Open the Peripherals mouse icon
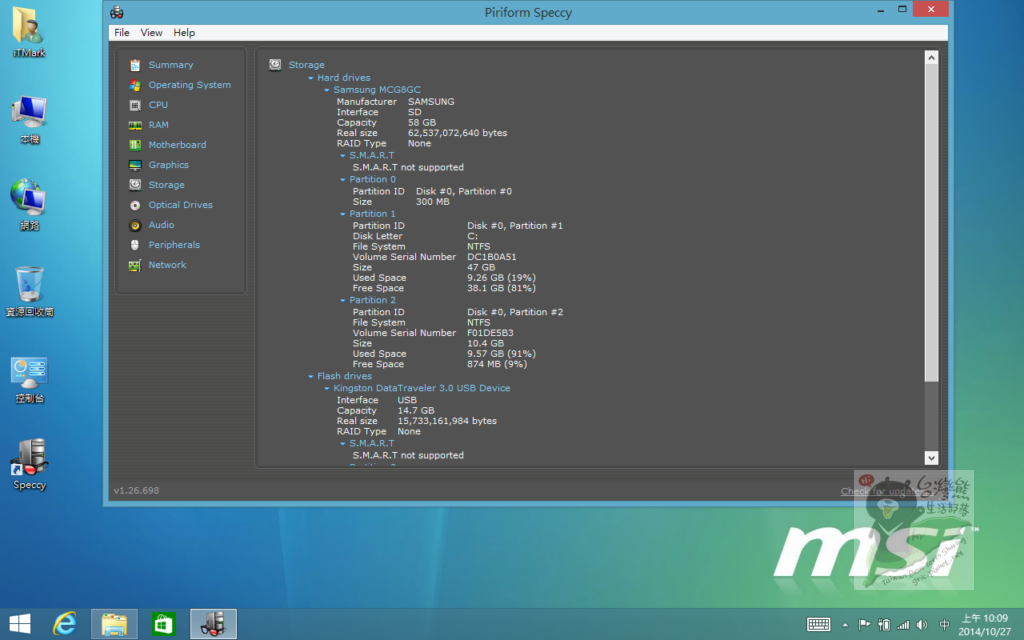This screenshot has width=1024, height=640. point(135,245)
